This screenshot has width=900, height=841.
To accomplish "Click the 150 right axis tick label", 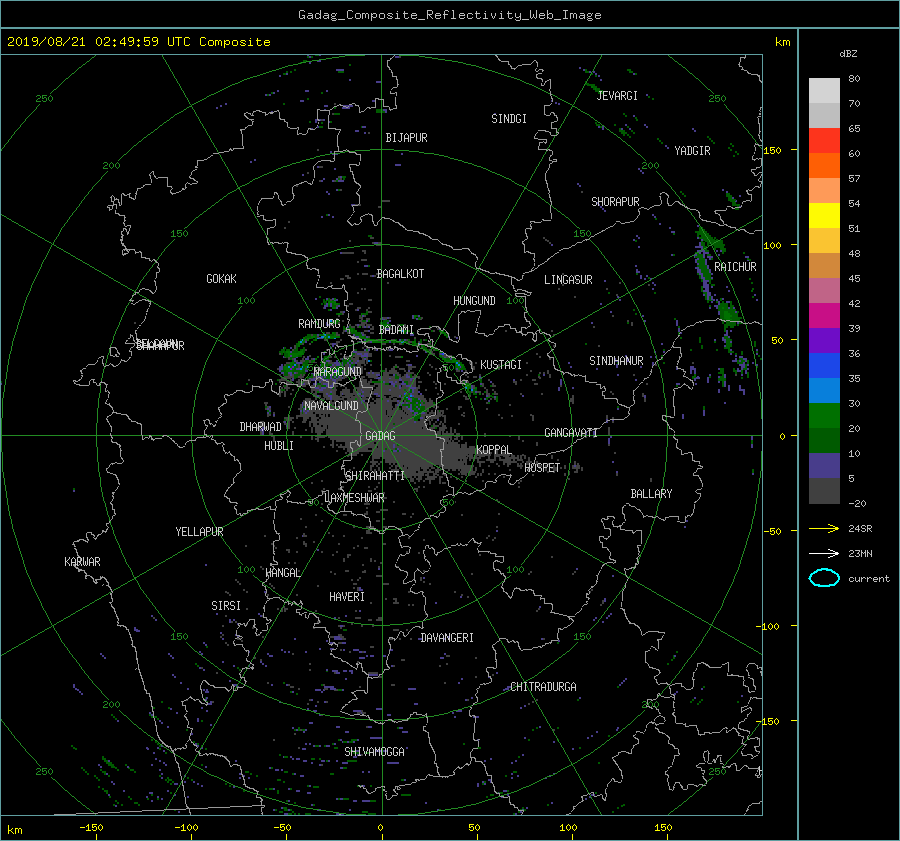I will [x=772, y=150].
